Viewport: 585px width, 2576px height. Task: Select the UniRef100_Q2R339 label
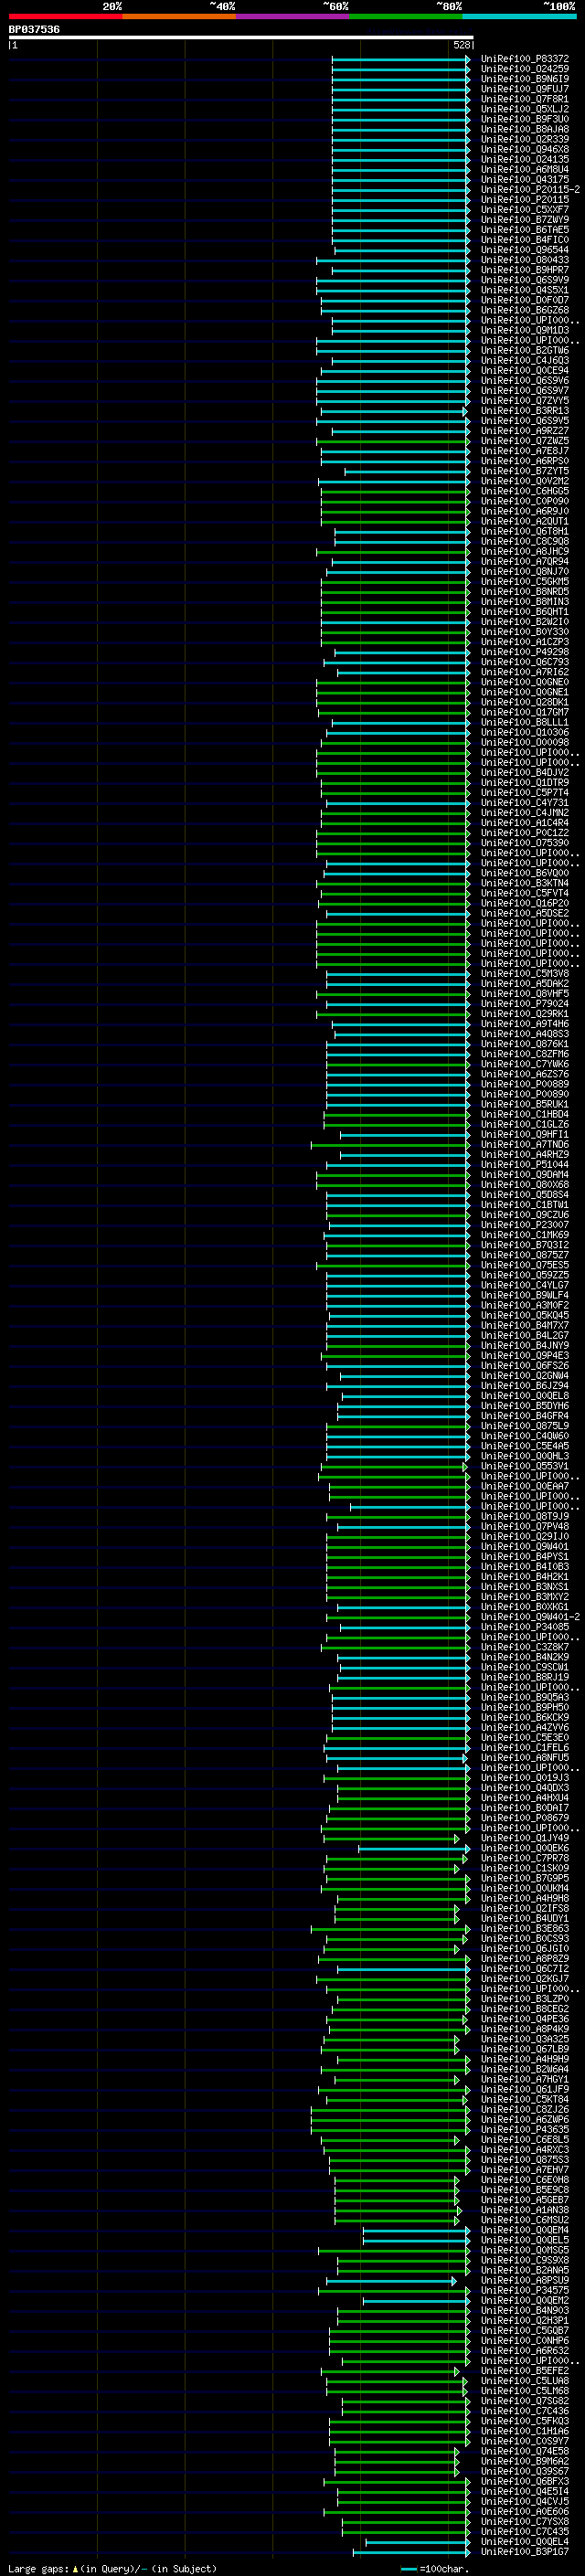click(x=524, y=139)
